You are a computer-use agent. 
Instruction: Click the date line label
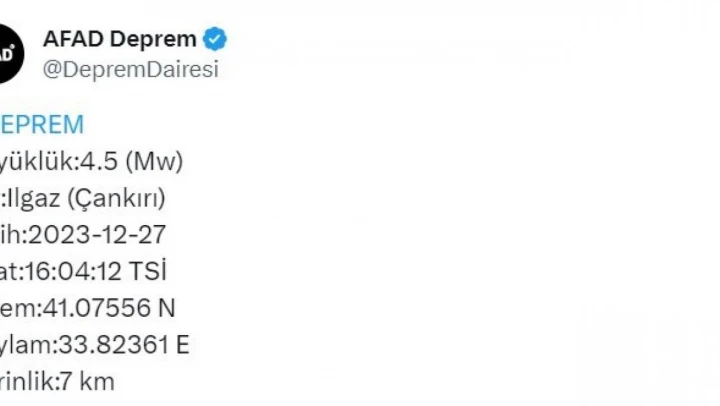pos(10,235)
